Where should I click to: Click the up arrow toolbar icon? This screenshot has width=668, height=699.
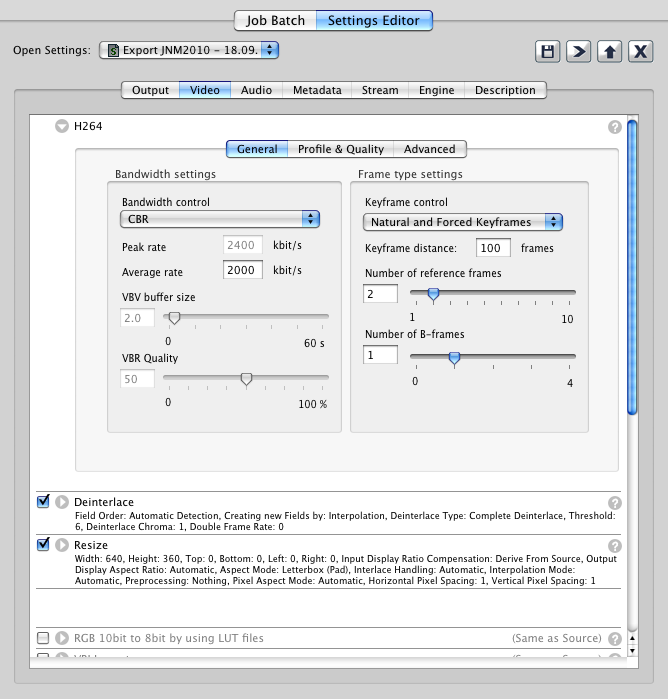[x=610, y=52]
